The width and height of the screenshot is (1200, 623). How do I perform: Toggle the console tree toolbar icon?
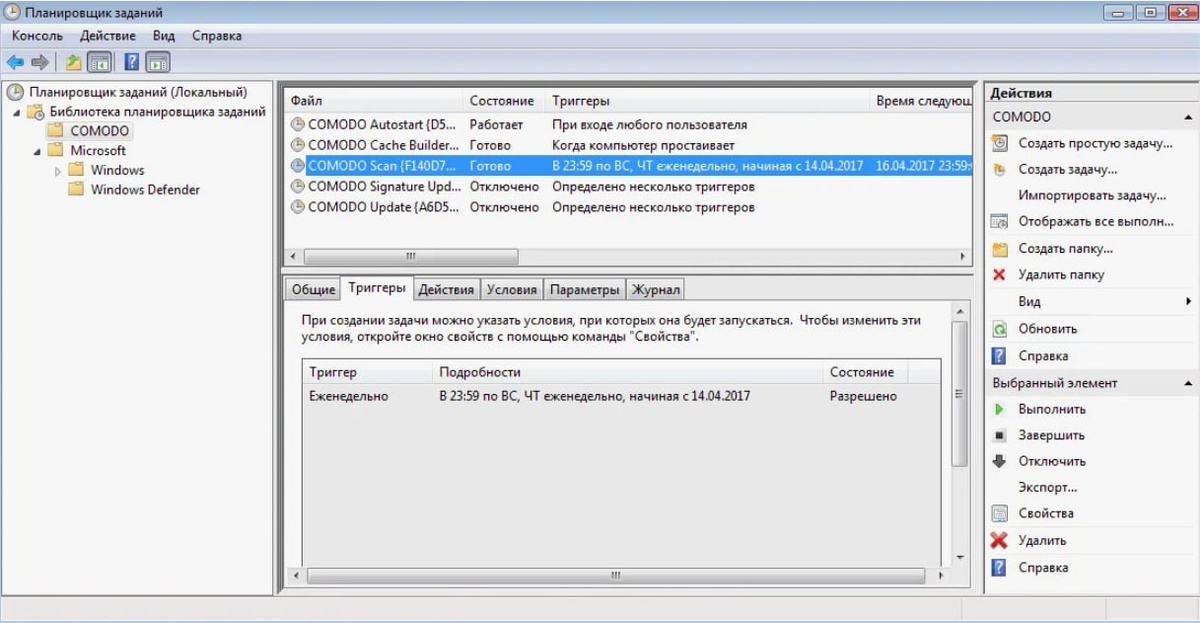[99, 62]
